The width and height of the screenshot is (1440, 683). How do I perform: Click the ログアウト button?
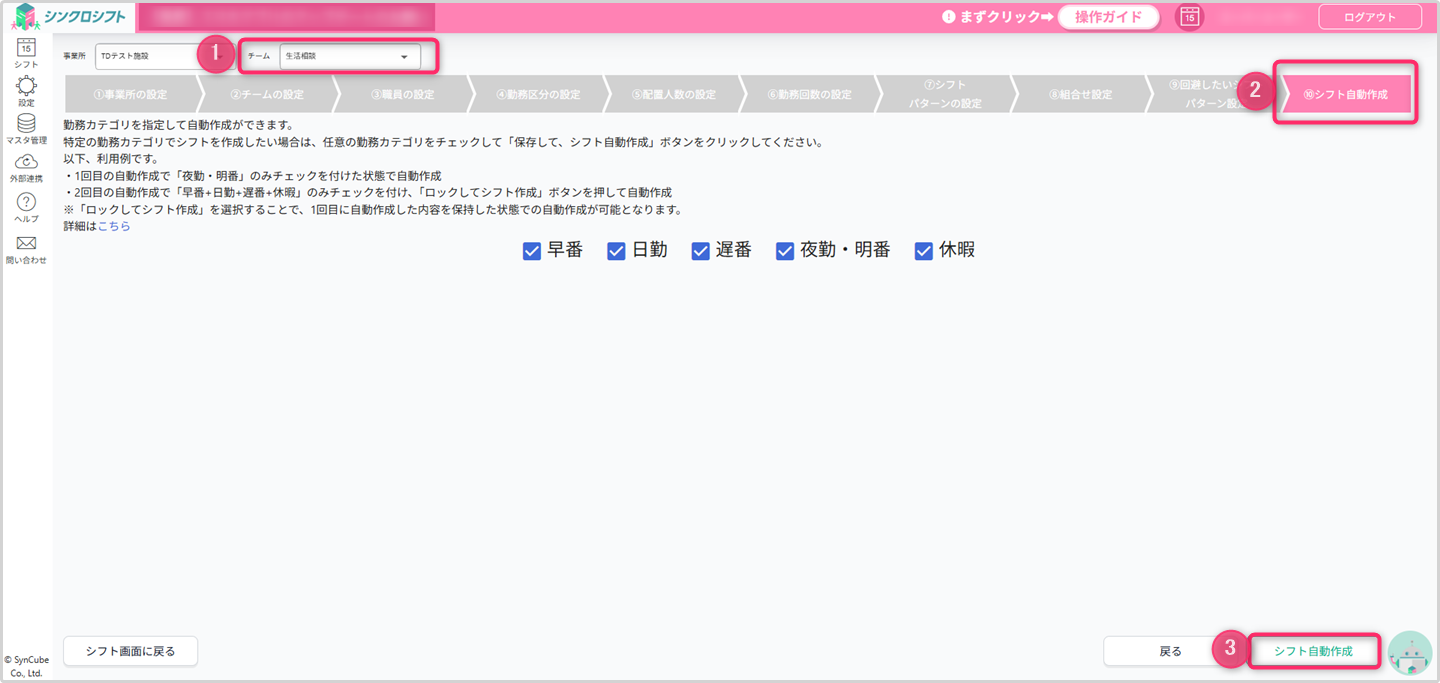click(x=1370, y=17)
